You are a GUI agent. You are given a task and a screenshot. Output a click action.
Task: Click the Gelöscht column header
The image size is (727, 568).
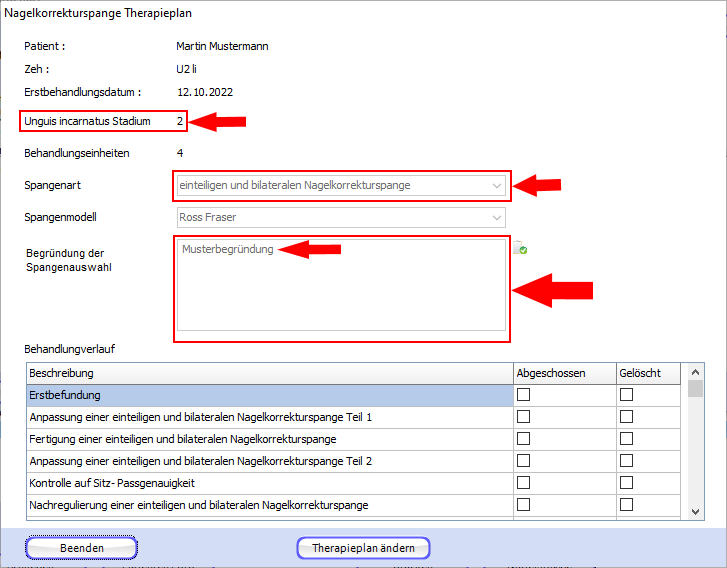[646, 373]
